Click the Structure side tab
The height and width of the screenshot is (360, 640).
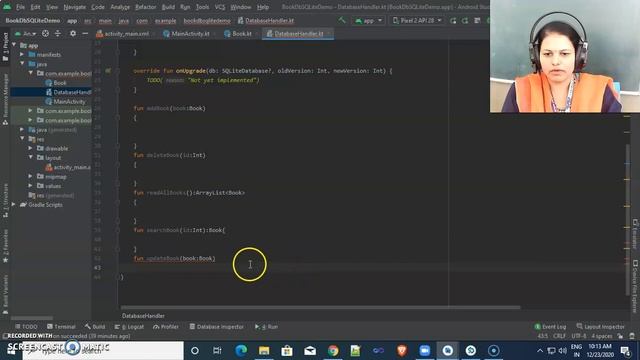pyautogui.click(x=5, y=200)
